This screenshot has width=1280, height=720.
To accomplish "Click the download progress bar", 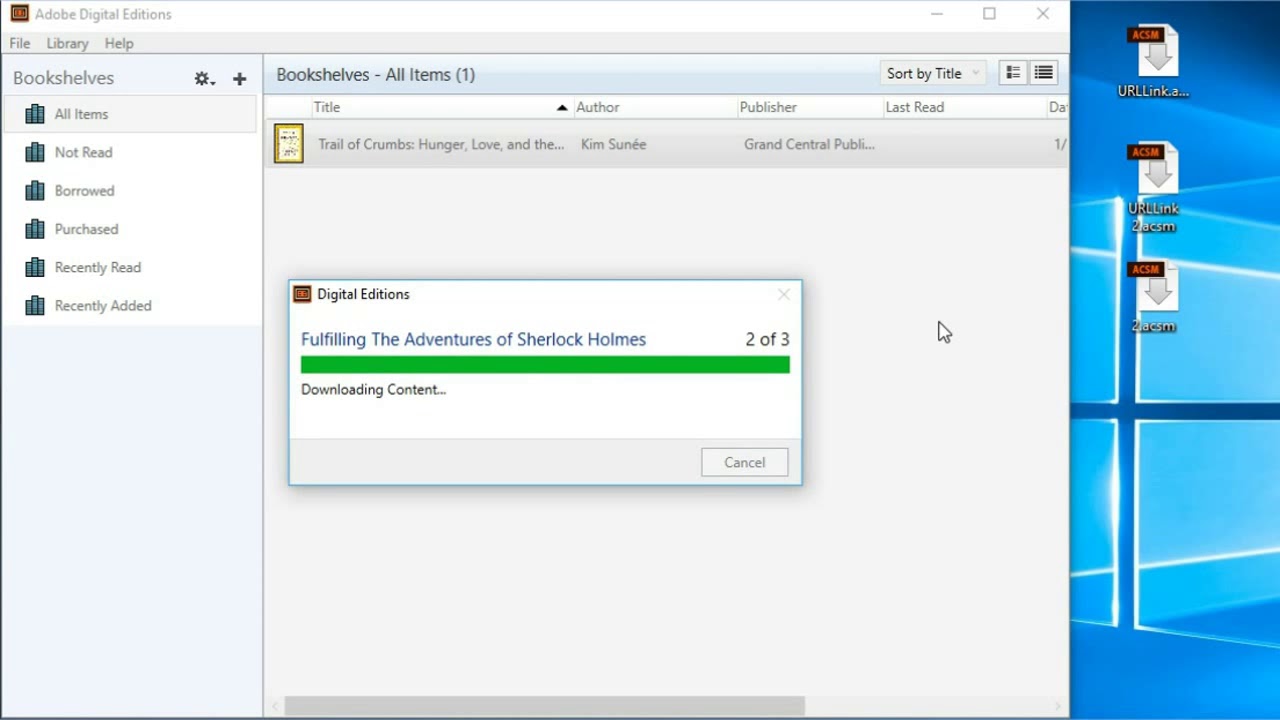I will point(545,365).
